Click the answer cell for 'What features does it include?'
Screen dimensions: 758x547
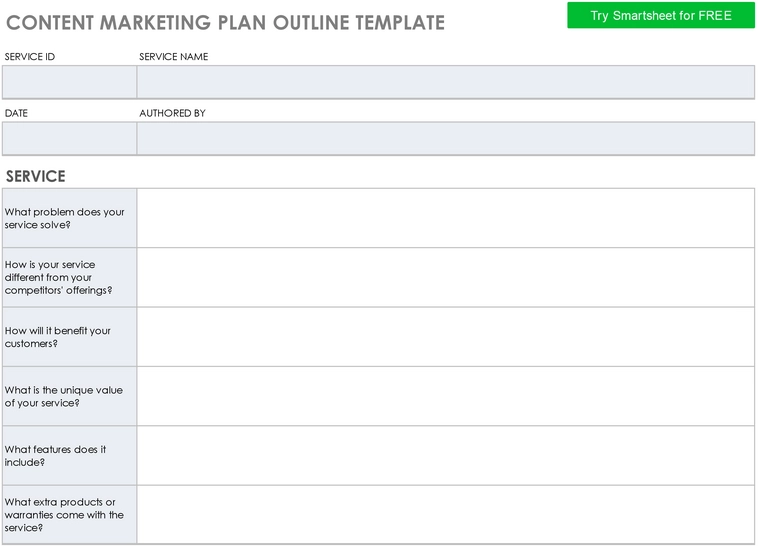click(445, 456)
